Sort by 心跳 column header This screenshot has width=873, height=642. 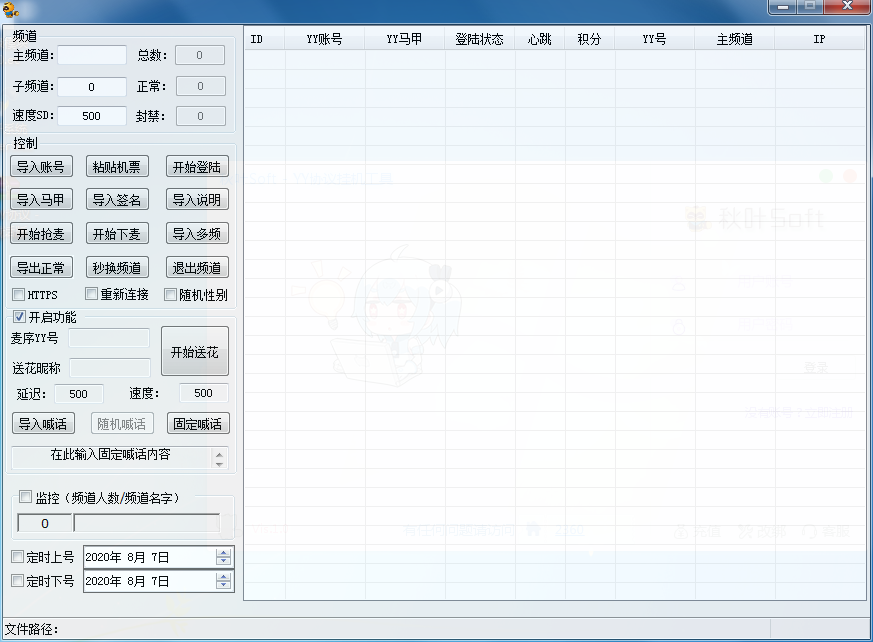pyautogui.click(x=540, y=39)
